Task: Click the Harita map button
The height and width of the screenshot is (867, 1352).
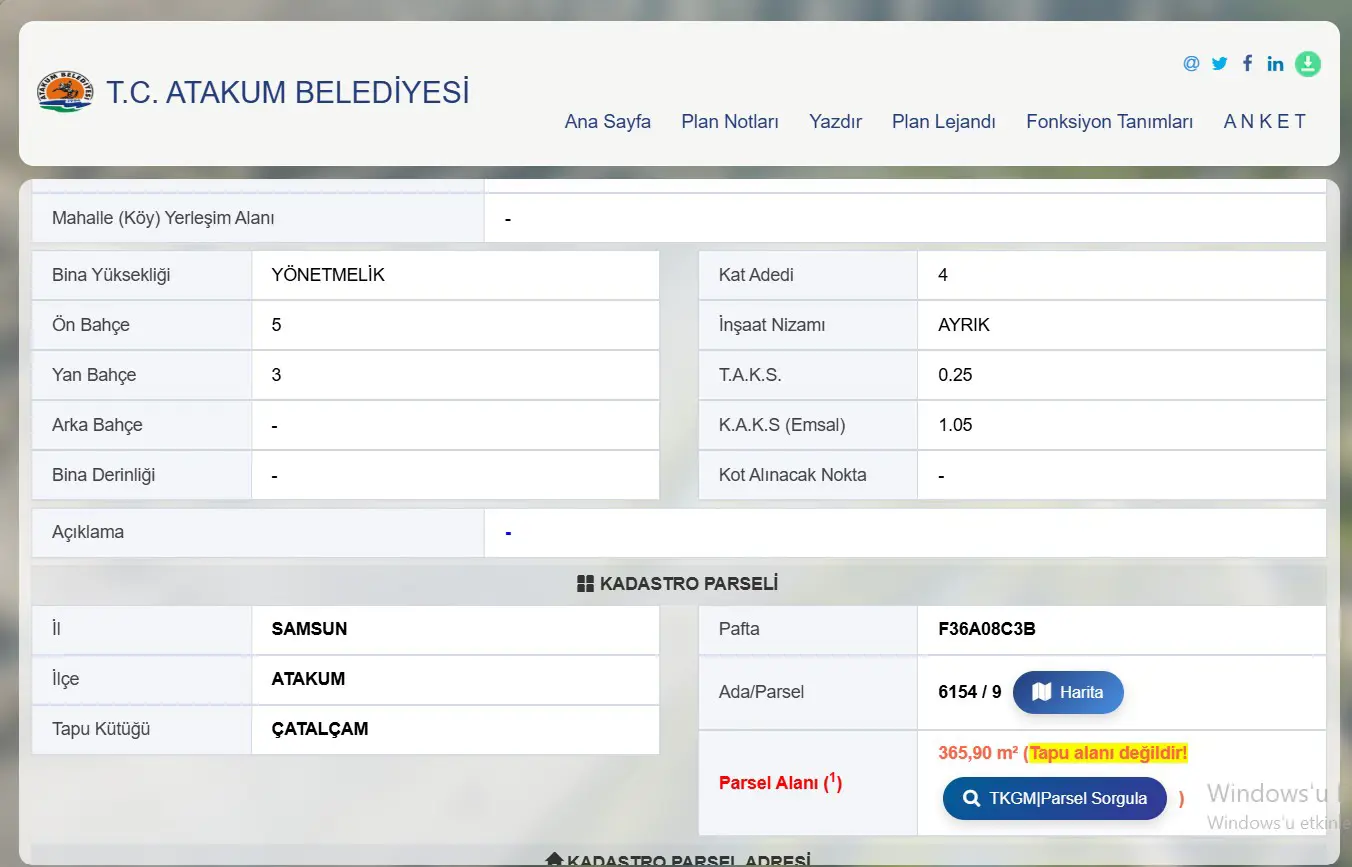Action: pos(1068,692)
